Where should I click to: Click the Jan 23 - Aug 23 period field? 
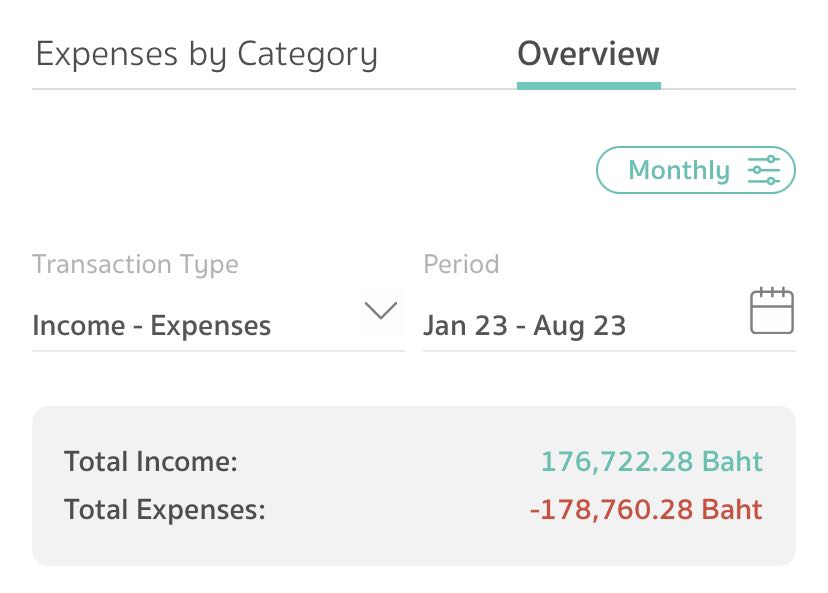pos(524,326)
